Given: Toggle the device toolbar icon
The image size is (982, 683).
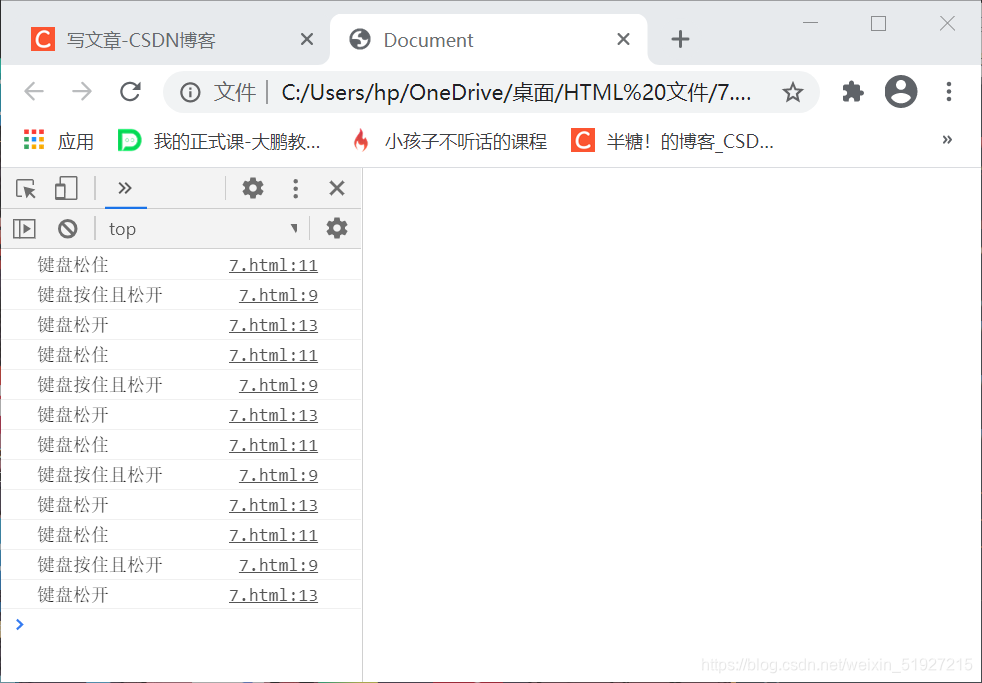Looking at the screenshot, I should 66,188.
